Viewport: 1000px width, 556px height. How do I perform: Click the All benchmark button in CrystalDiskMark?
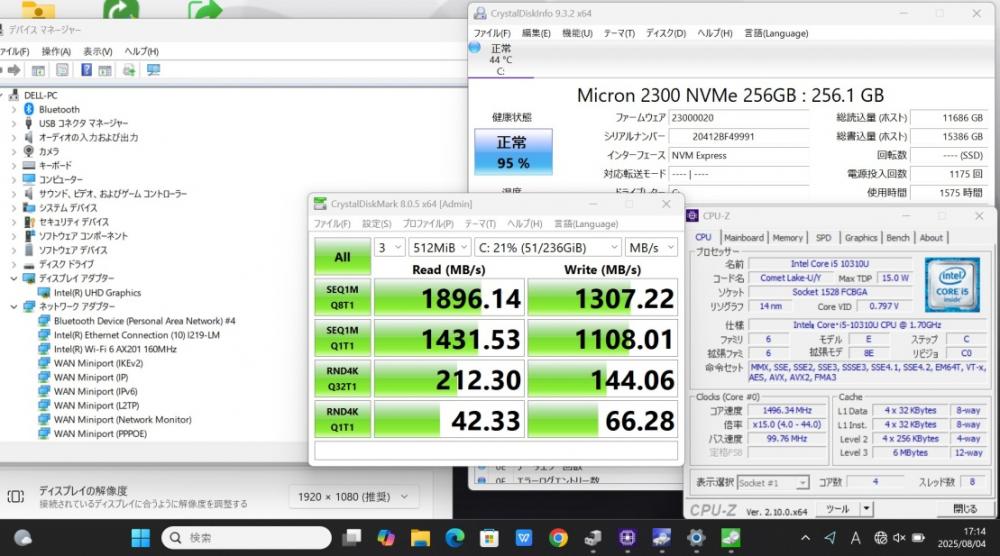[342, 257]
